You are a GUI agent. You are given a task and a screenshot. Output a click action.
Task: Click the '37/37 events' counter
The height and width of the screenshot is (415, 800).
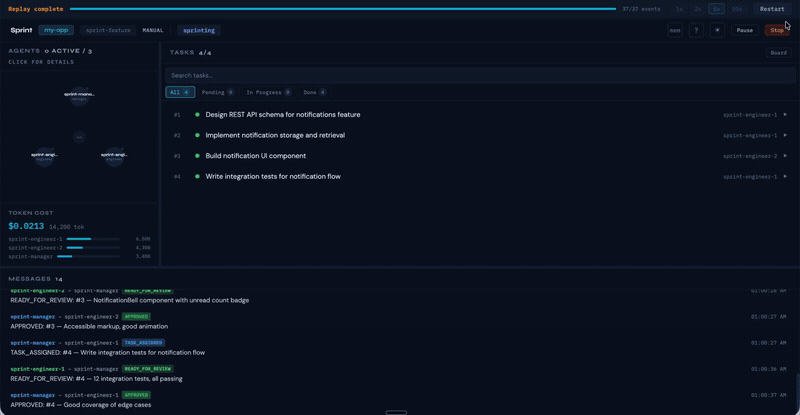tap(641, 9)
